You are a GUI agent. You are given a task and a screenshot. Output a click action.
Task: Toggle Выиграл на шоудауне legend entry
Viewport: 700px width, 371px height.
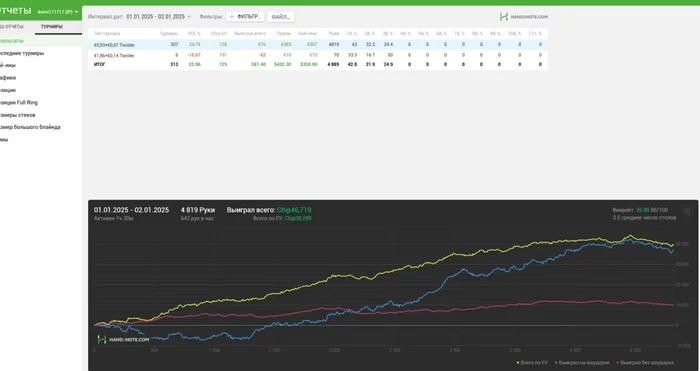582,363
